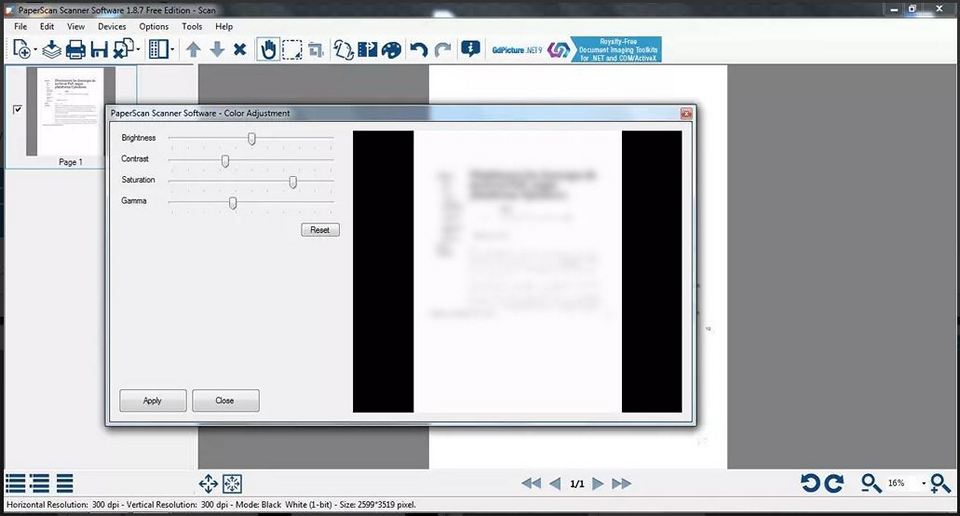The width and height of the screenshot is (960, 516).
Task: Move page down with down arrow
Action: (217, 50)
